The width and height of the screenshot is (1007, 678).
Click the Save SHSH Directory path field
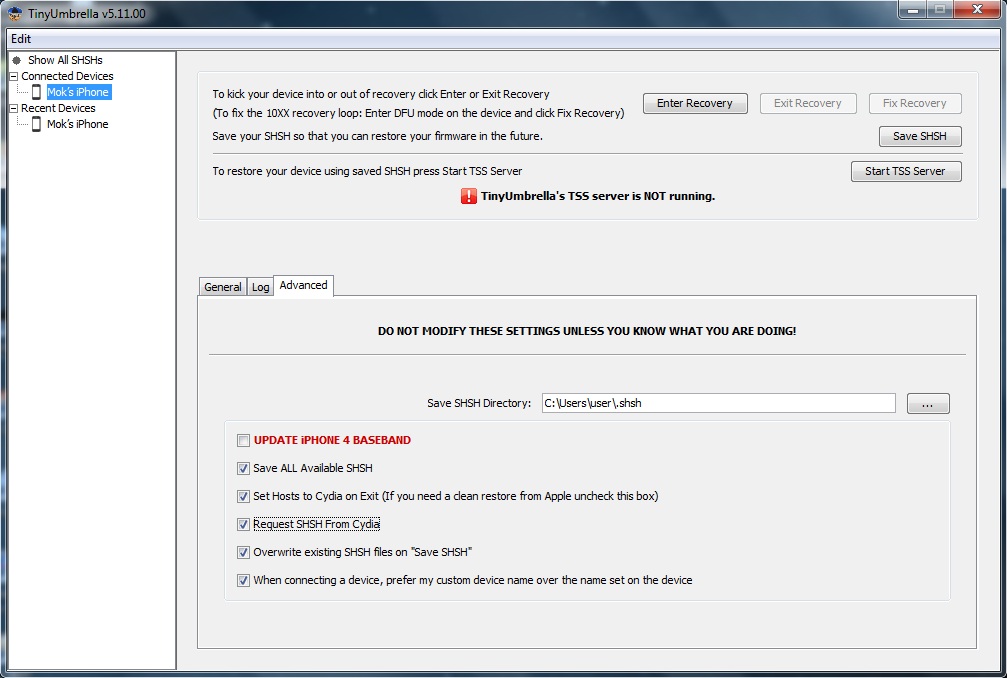click(x=718, y=403)
